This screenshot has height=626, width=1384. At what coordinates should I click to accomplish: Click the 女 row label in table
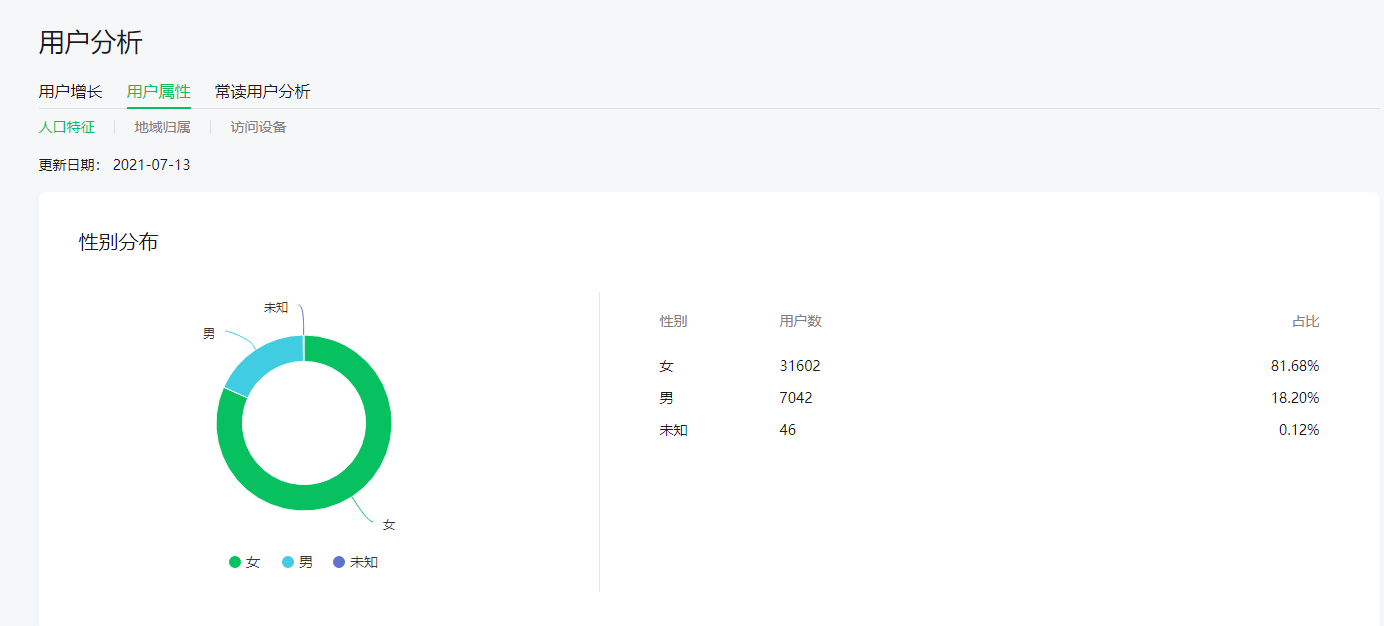pyautogui.click(x=667, y=366)
